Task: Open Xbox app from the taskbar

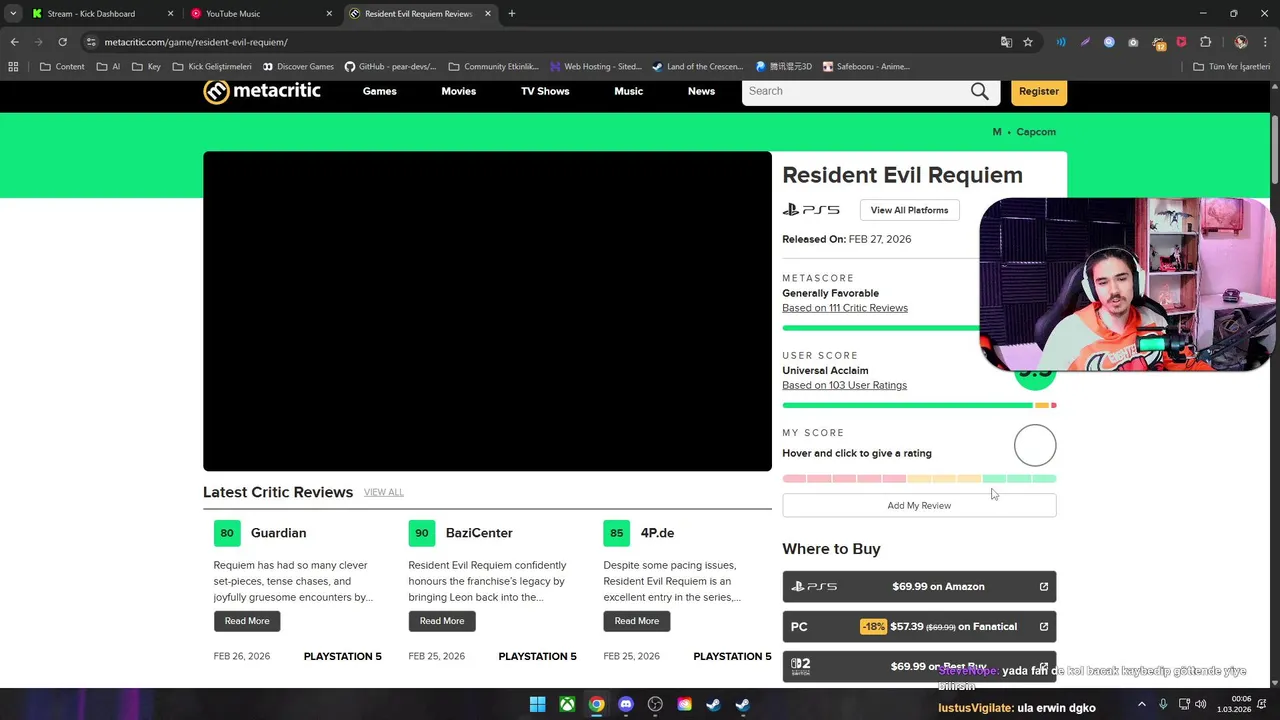Action: [567, 704]
